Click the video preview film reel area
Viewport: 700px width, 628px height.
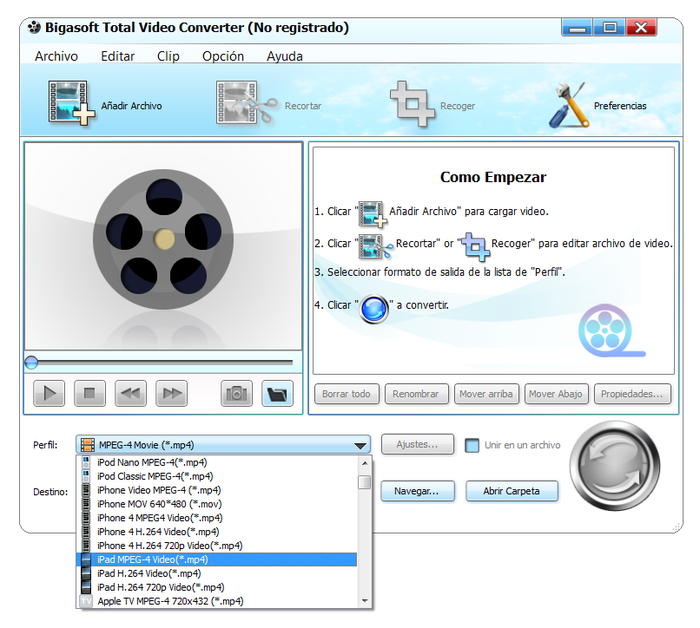163,246
